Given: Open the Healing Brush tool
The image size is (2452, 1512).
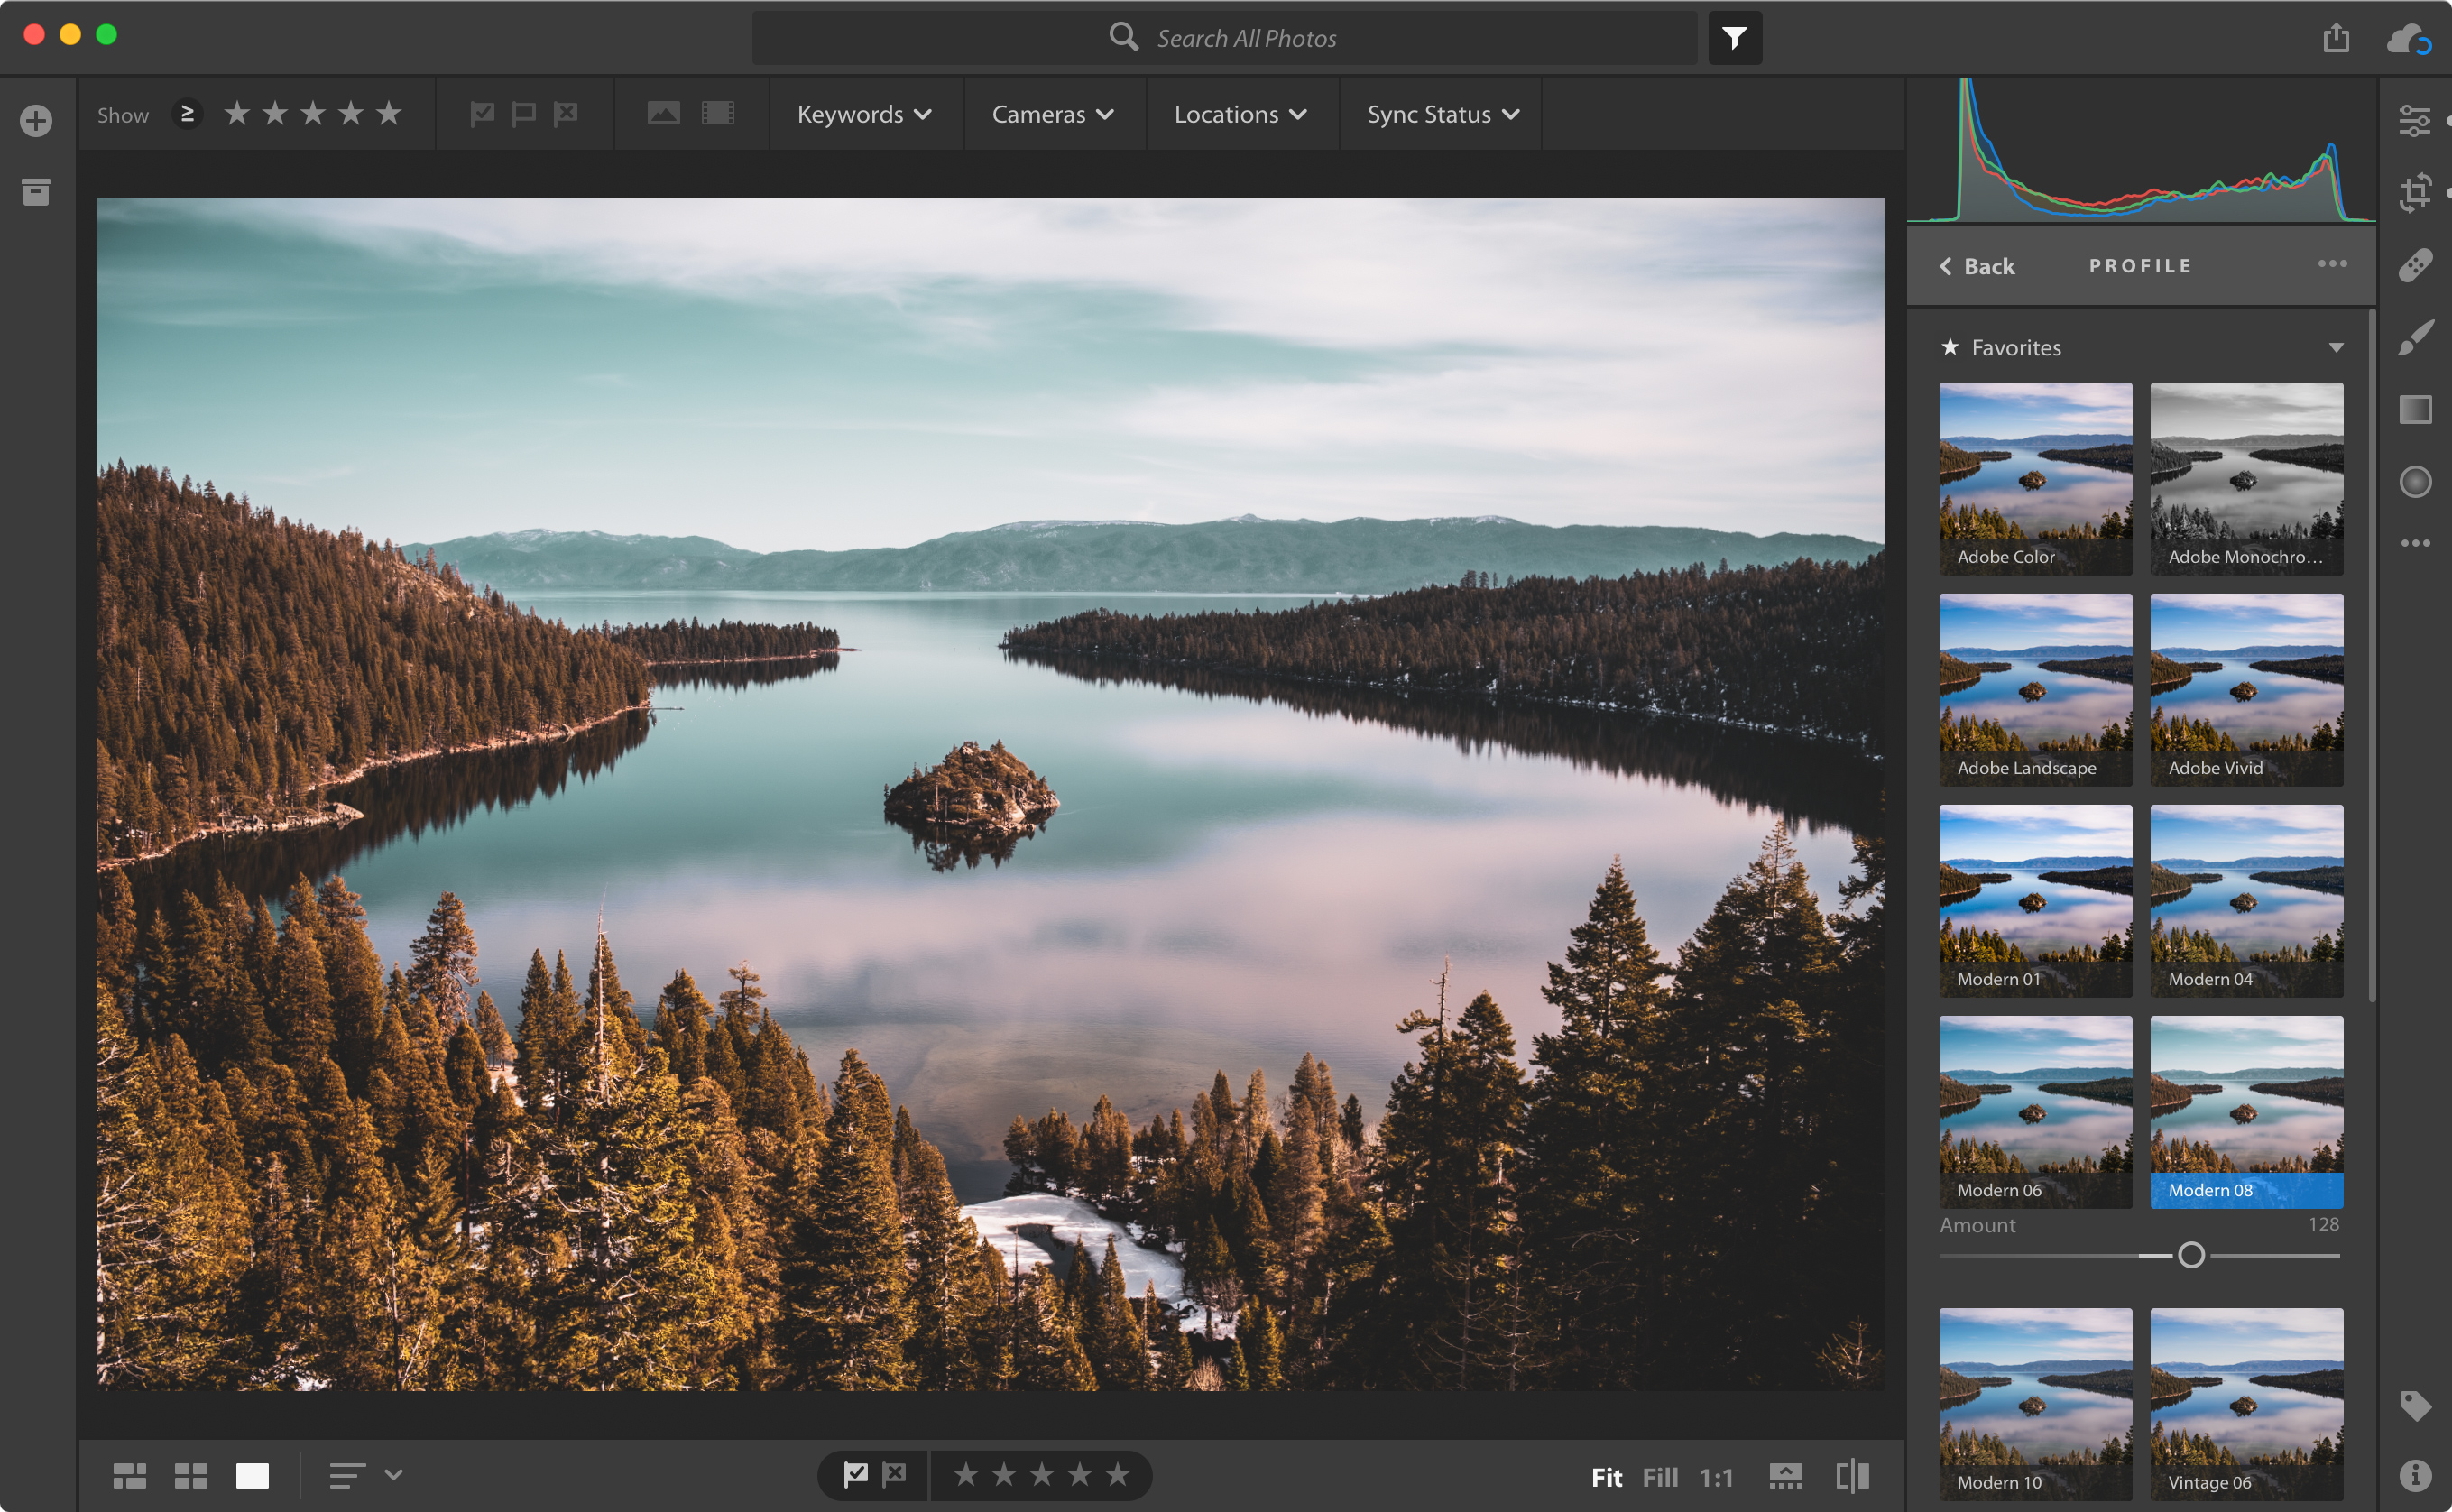Looking at the screenshot, I should 2418,263.
